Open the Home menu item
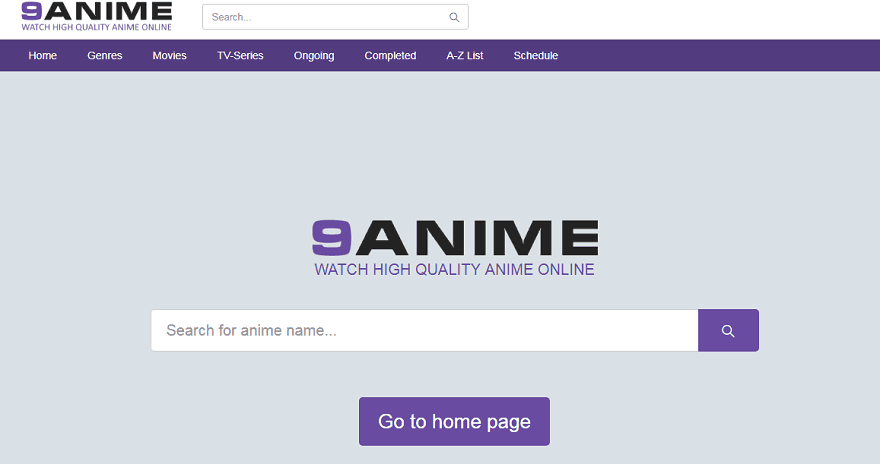Screen dimensions: 880x464 click(43, 56)
